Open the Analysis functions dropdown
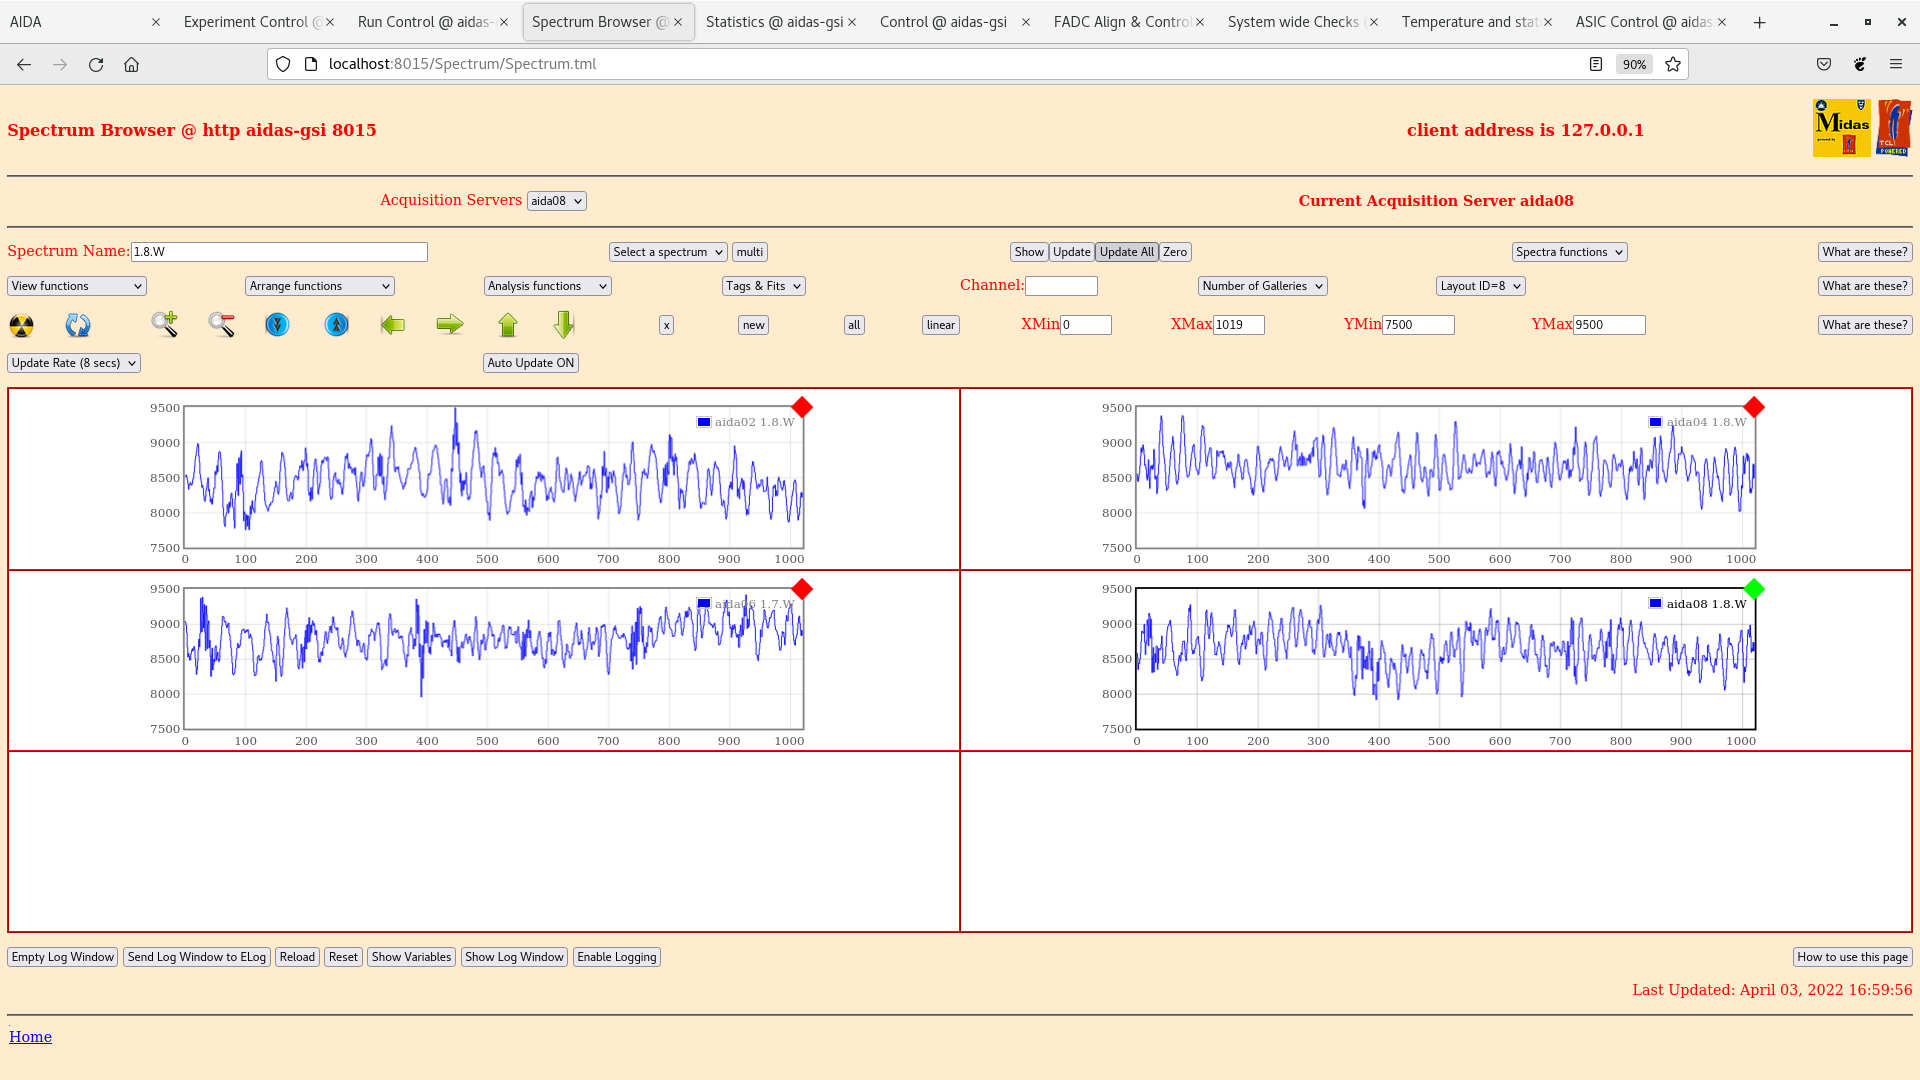Image resolution: width=1920 pixels, height=1080 pixels. 548,286
